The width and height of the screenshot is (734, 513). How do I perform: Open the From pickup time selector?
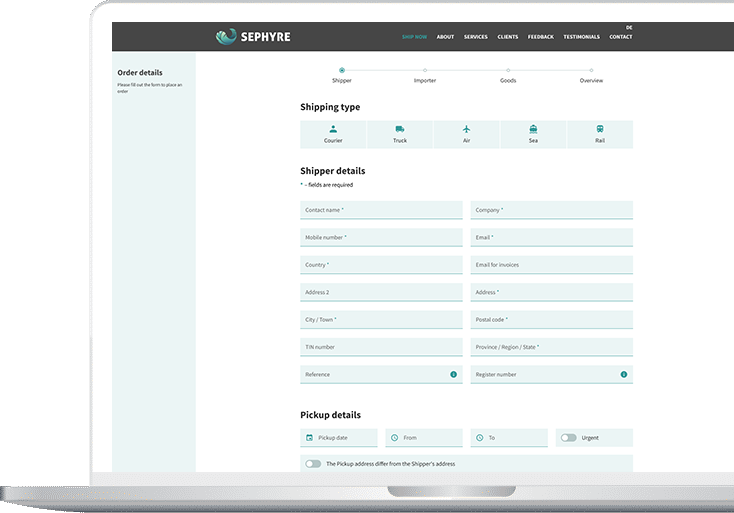(423, 438)
